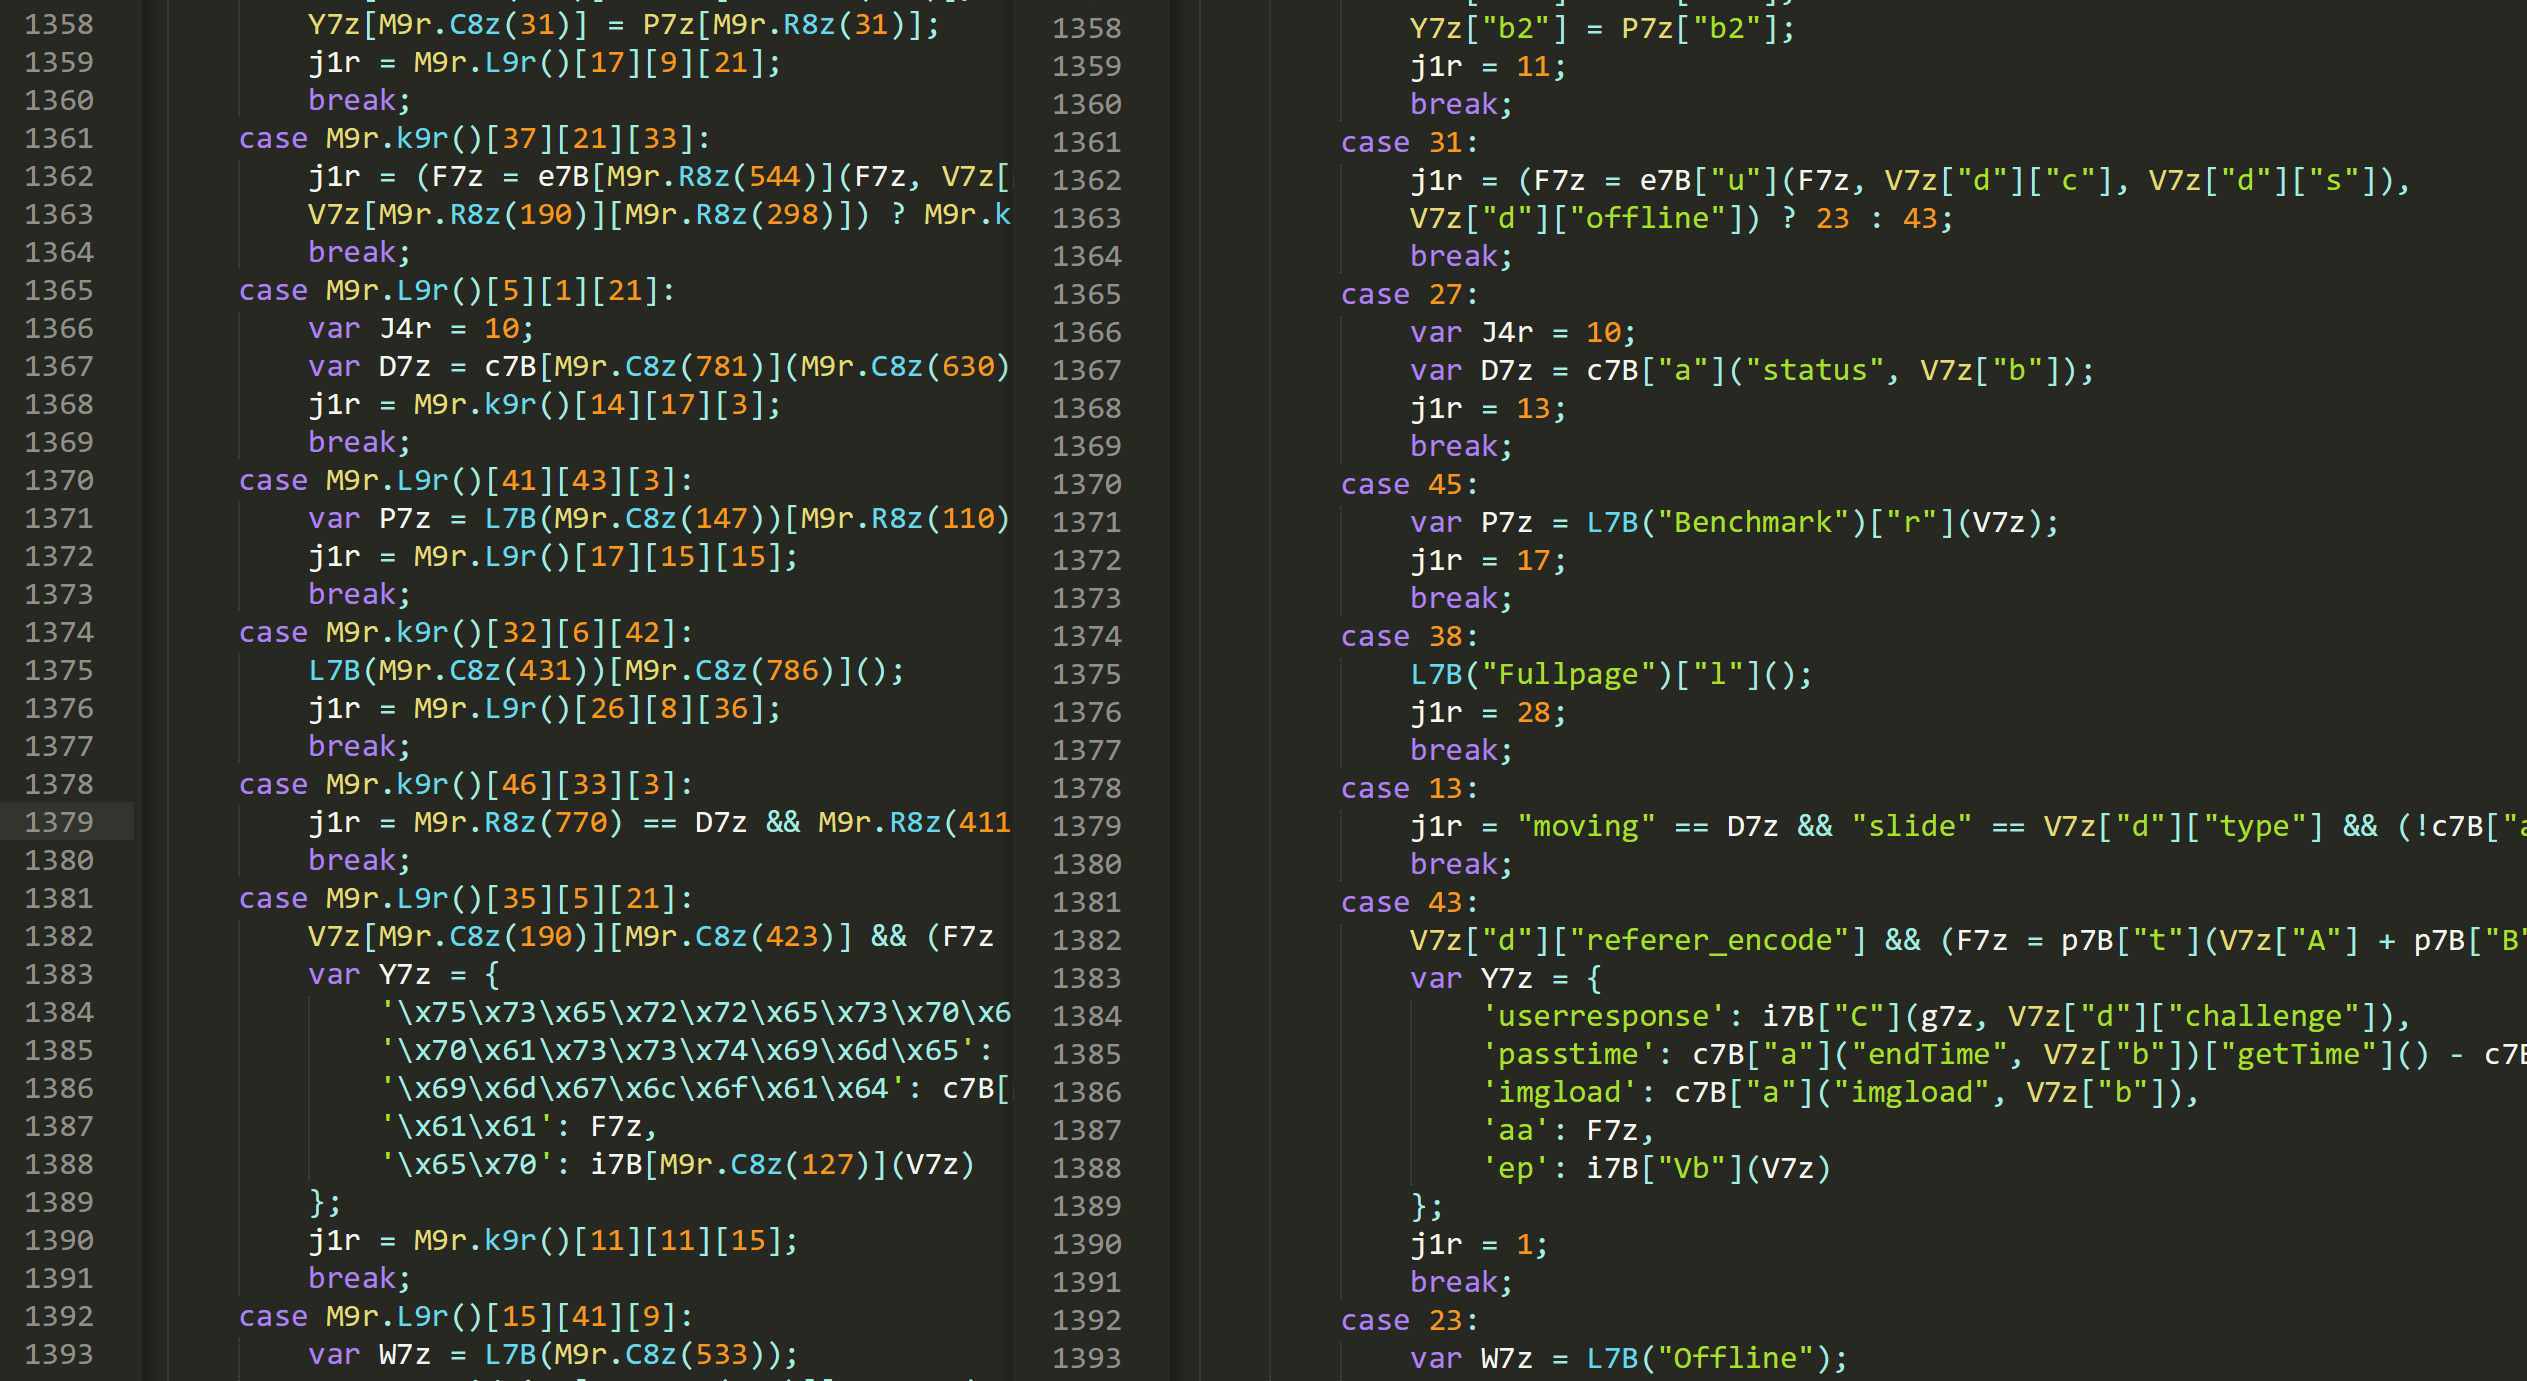The width and height of the screenshot is (2527, 1381).
Task: Click 'case M9r.k9r()[32][6][42]:' in left pane
Action: [x=466, y=632]
